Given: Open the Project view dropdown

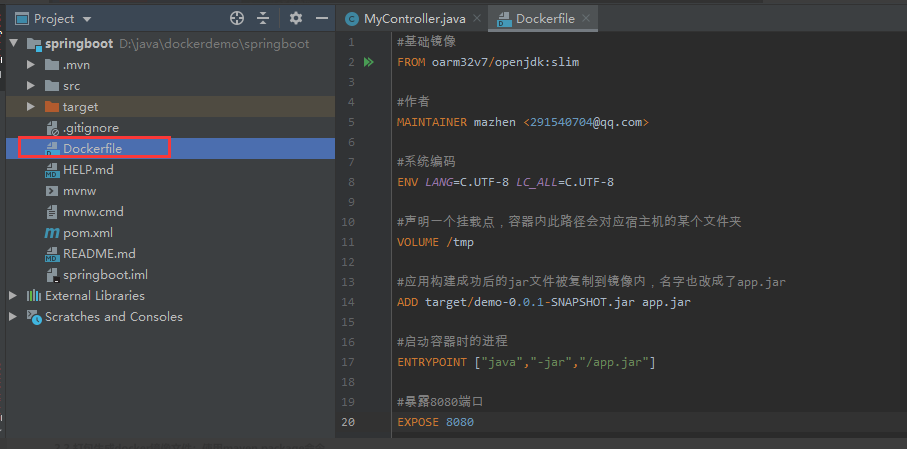Looking at the screenshot, I should (86, 19).
